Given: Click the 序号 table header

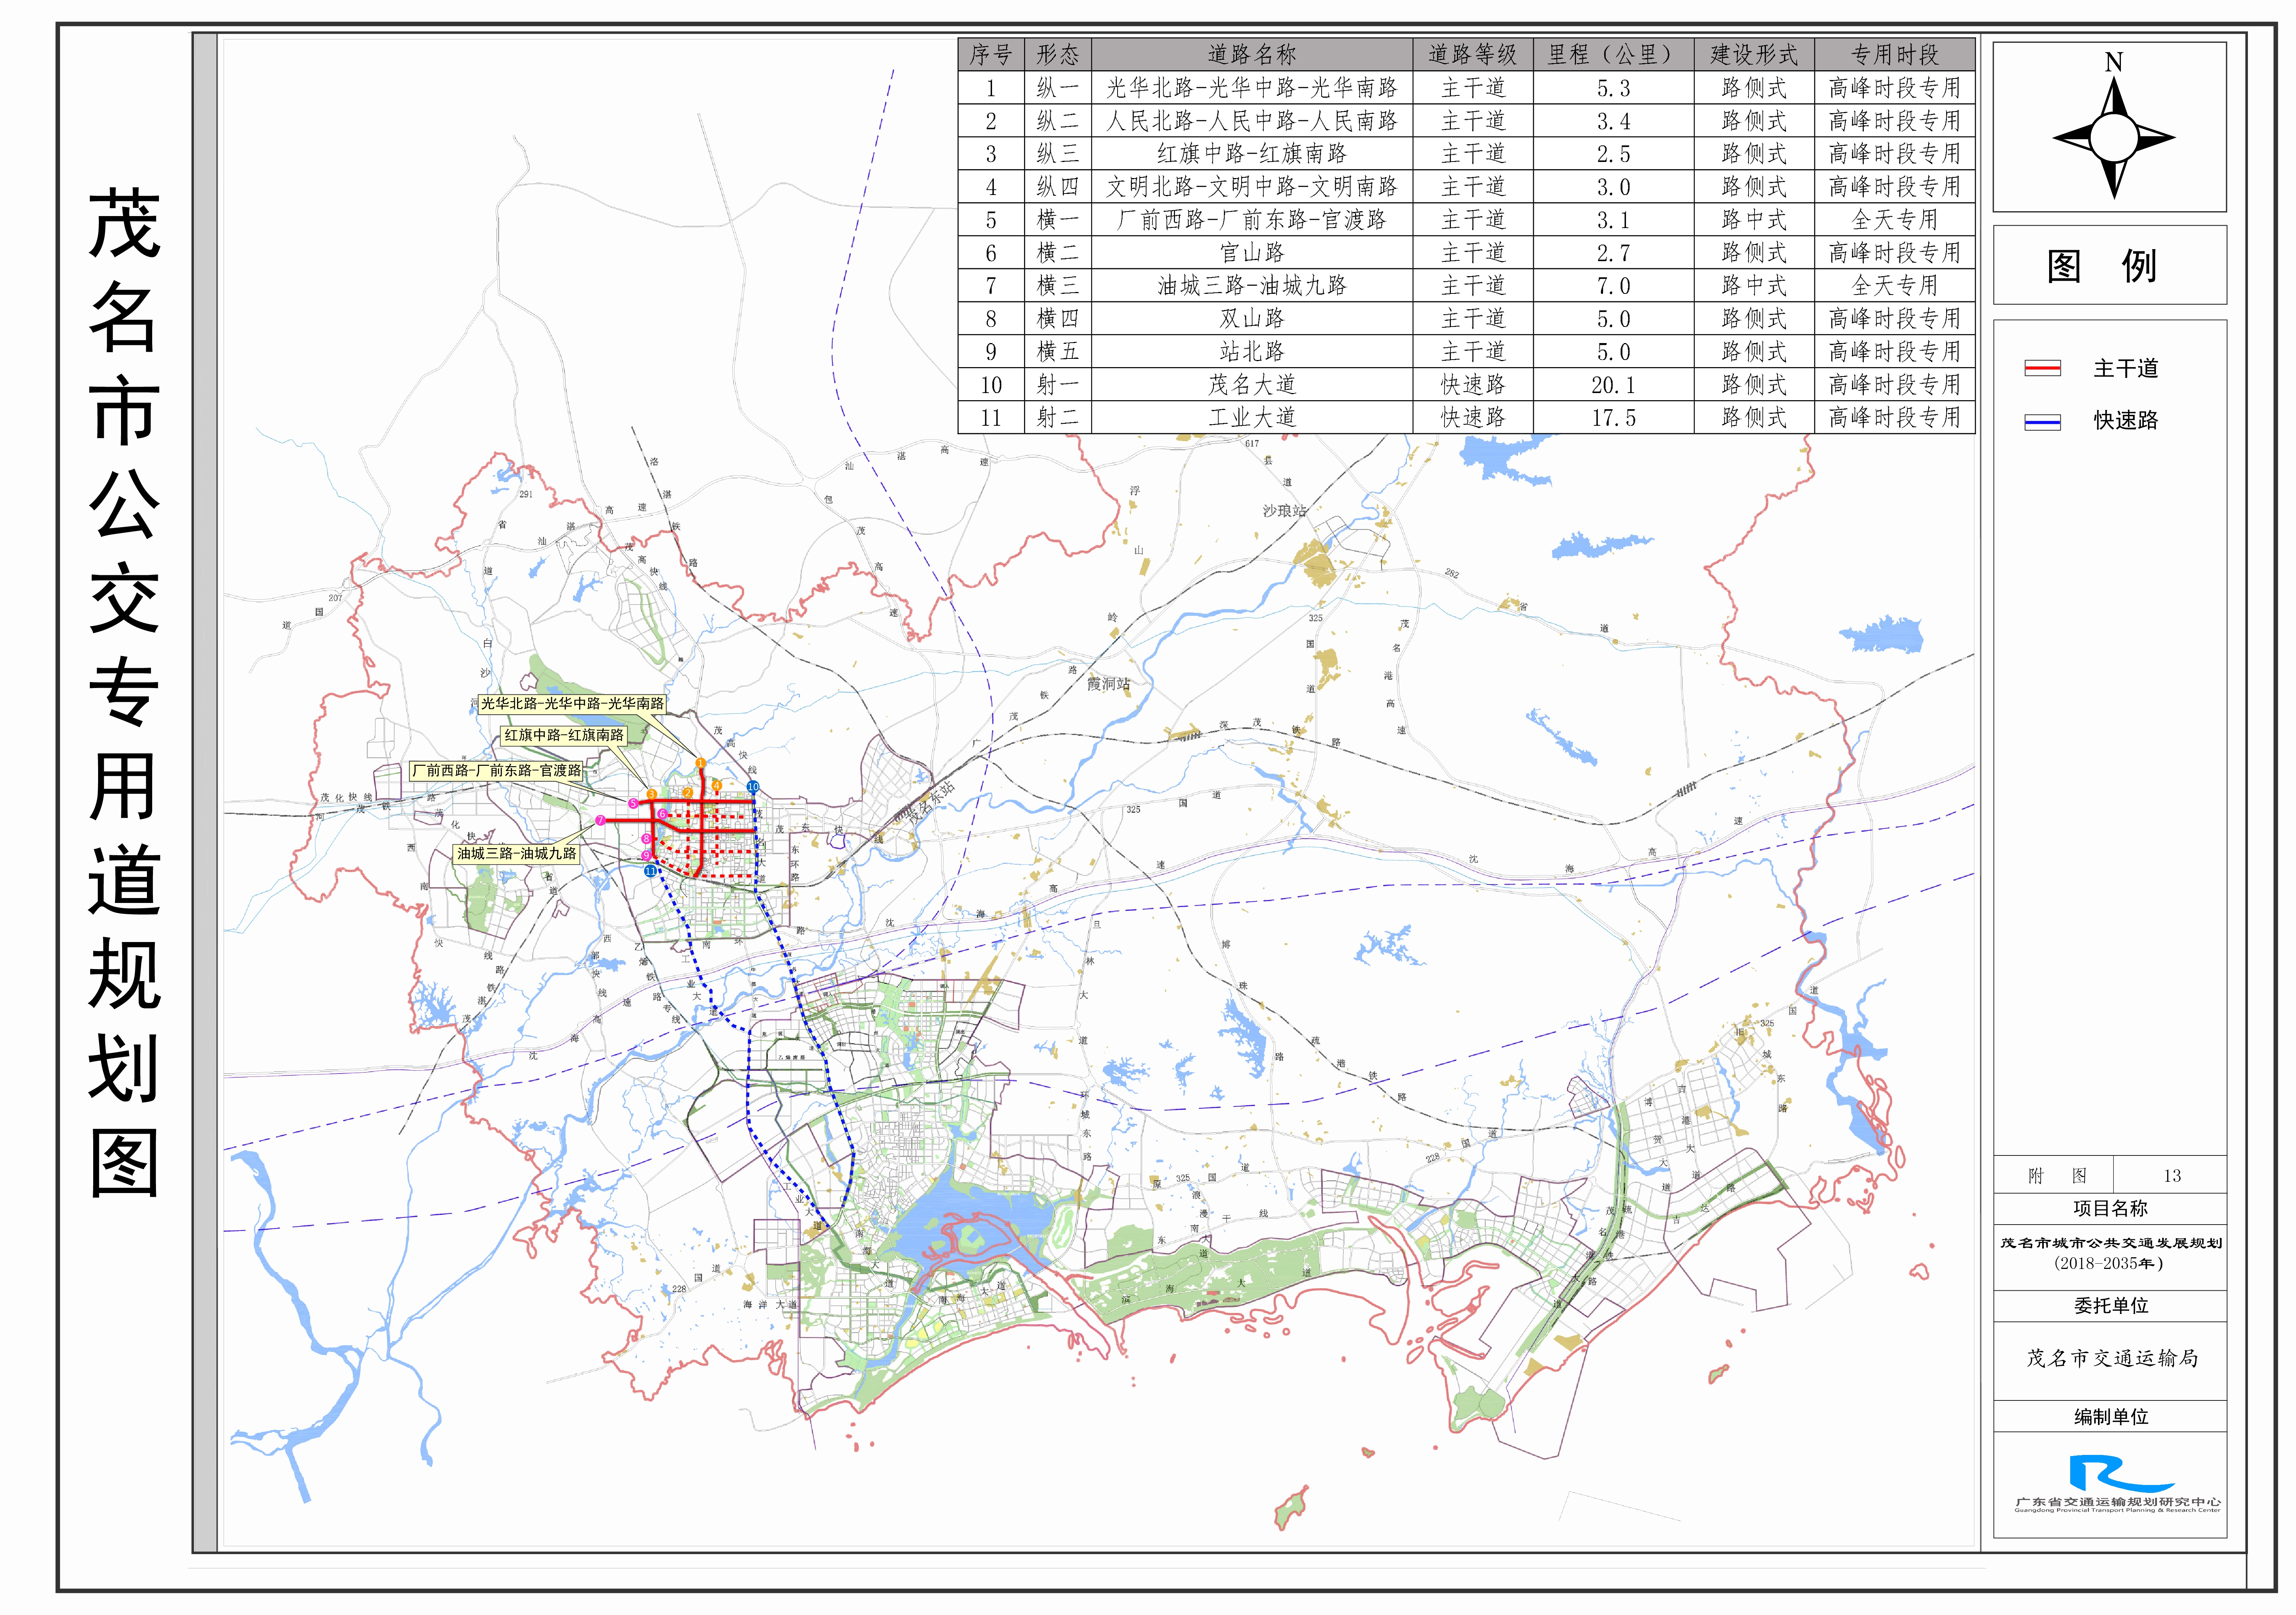Looking at the screenshot, I should [990, 54].
